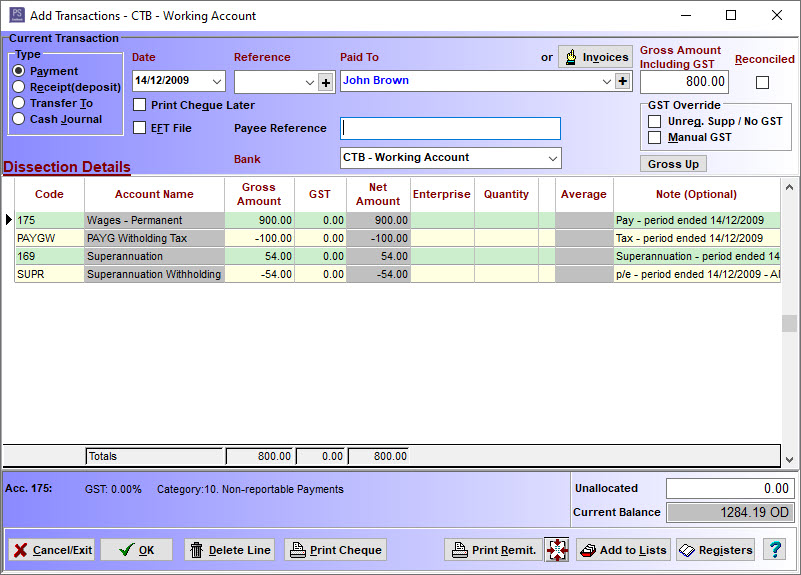The image size is (801, 575).
Task: Click the red X Cancel/Exit button
Action: pos(51,550)
